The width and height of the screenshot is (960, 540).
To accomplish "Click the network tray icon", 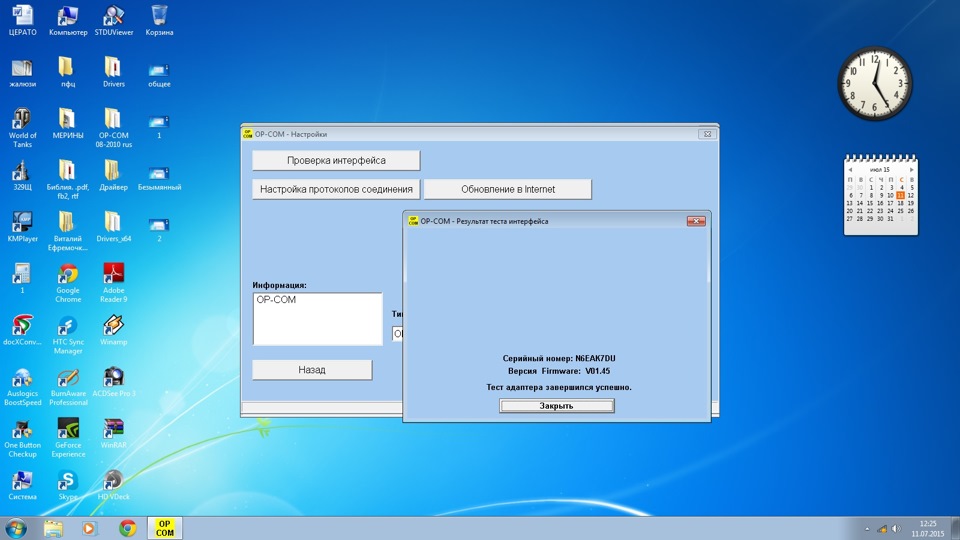I will [882, 528].
